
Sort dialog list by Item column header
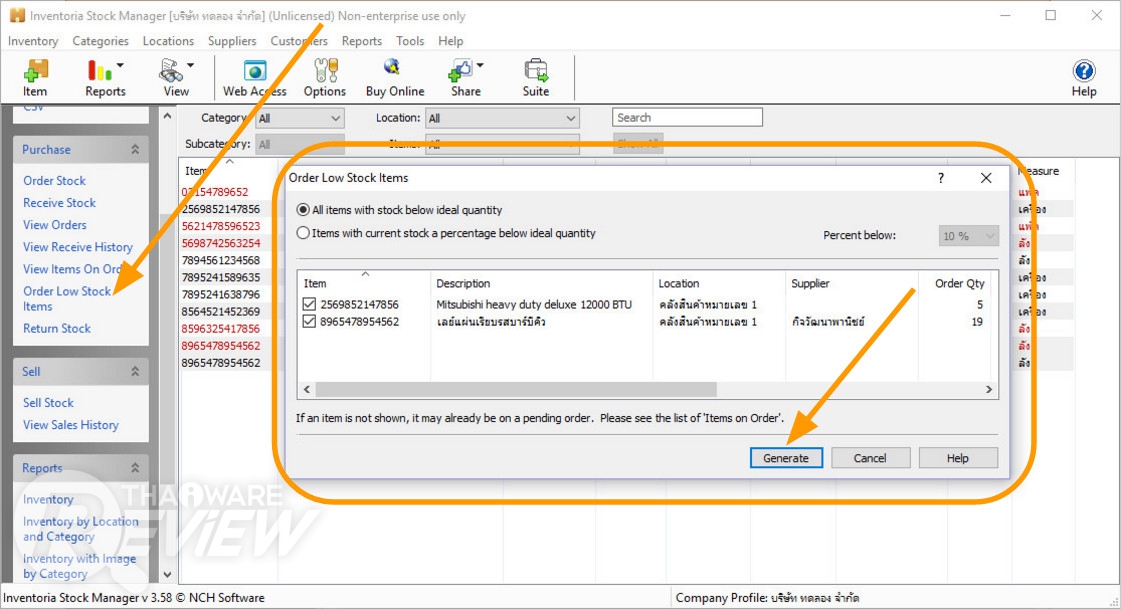[364, 284]
